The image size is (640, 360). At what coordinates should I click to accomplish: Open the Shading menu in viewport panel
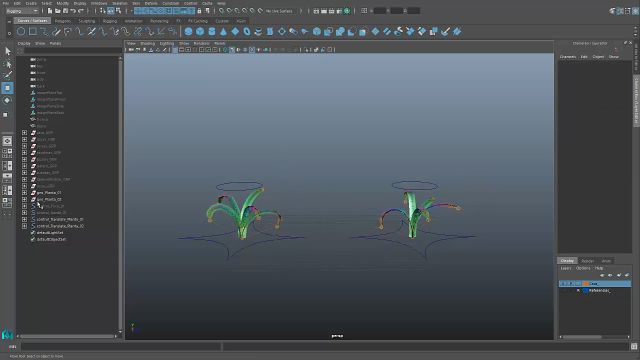[147, 43]
